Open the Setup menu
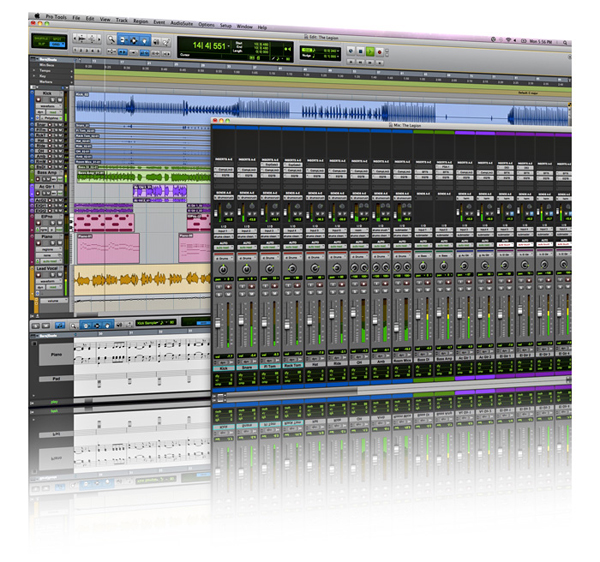Screen dimensions: 600x562 [226, 25]
